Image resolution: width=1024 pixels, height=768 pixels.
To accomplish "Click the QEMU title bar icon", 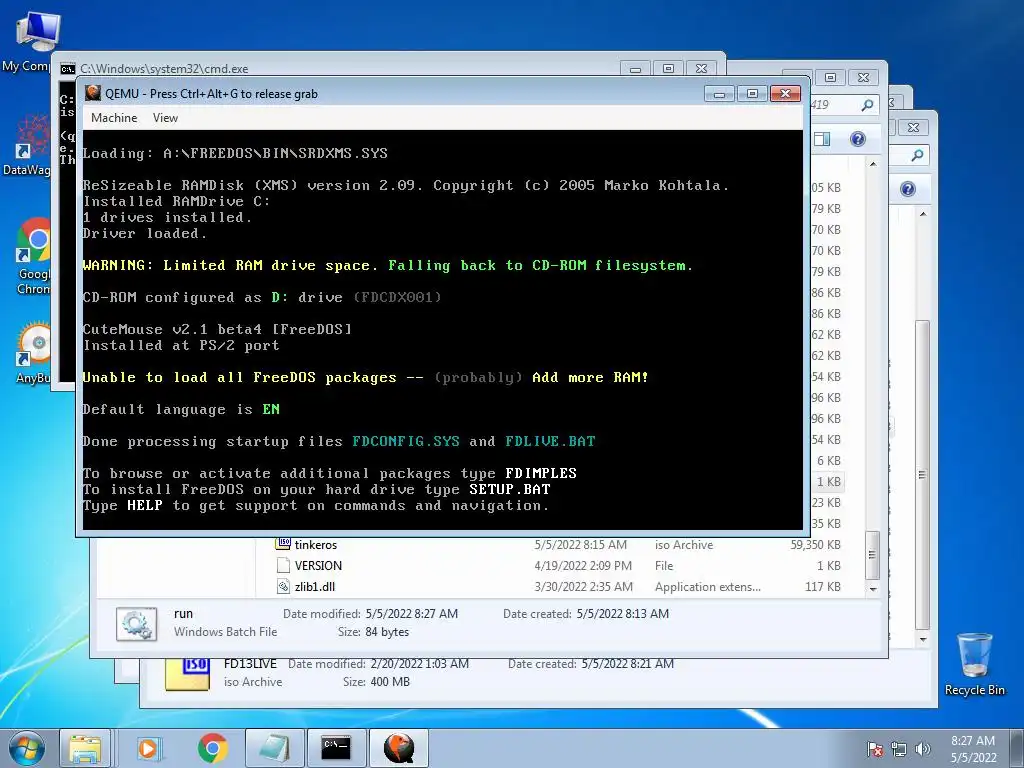I will (x=93, y=93).
